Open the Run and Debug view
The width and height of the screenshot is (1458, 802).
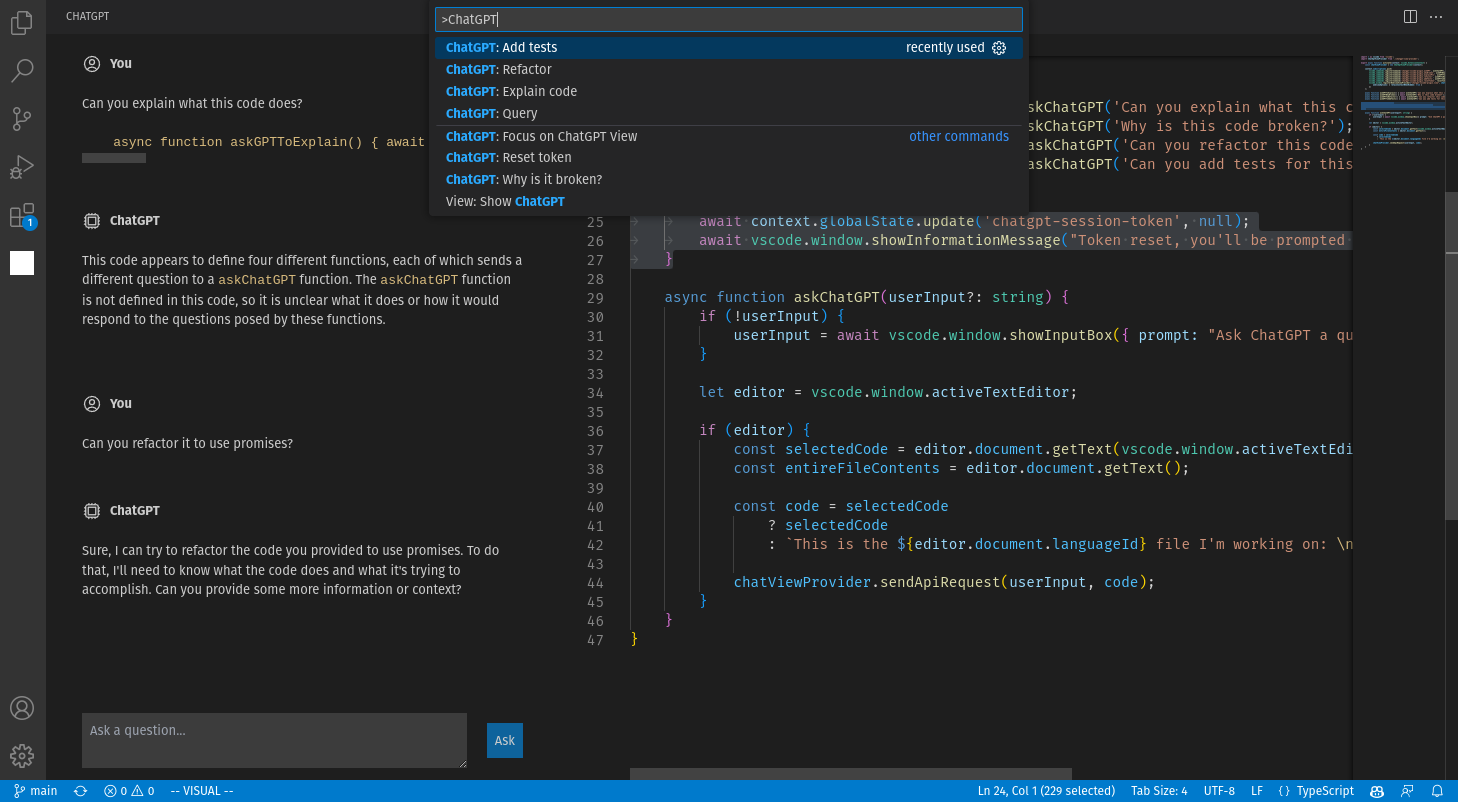(x=22, y=166)
